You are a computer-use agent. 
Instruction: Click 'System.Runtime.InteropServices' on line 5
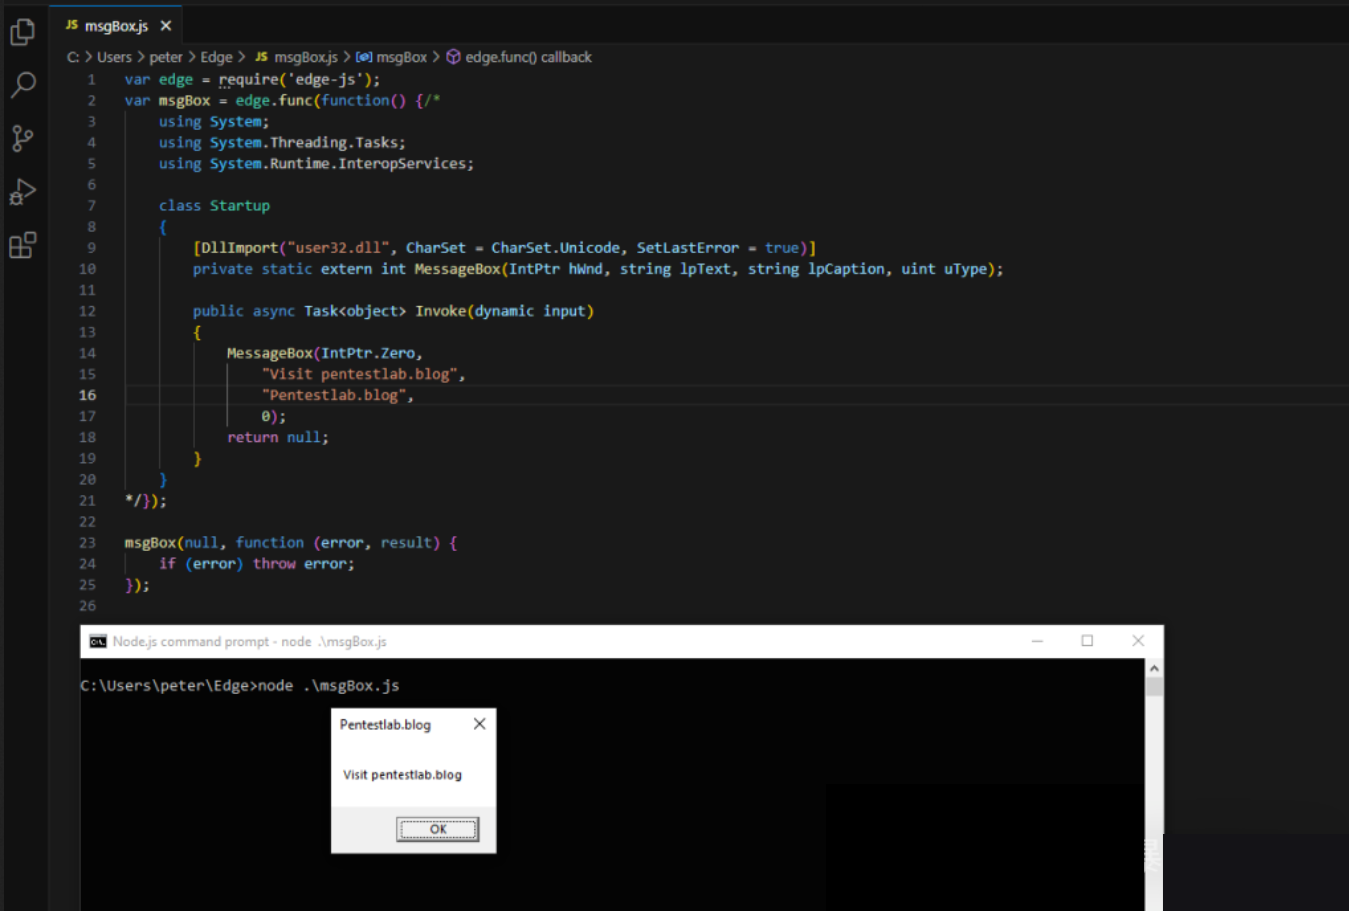[338, 164]
